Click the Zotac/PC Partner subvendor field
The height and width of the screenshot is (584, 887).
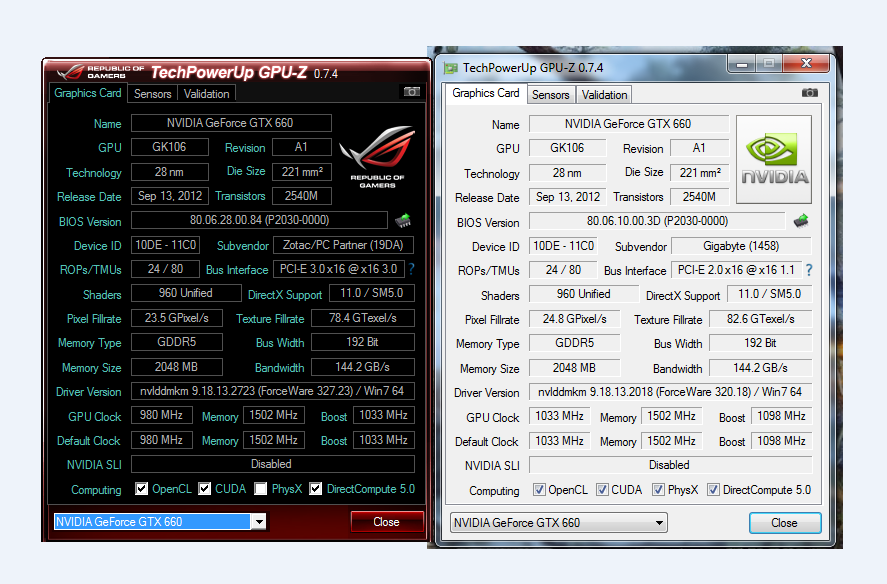[x=343, y=245]
